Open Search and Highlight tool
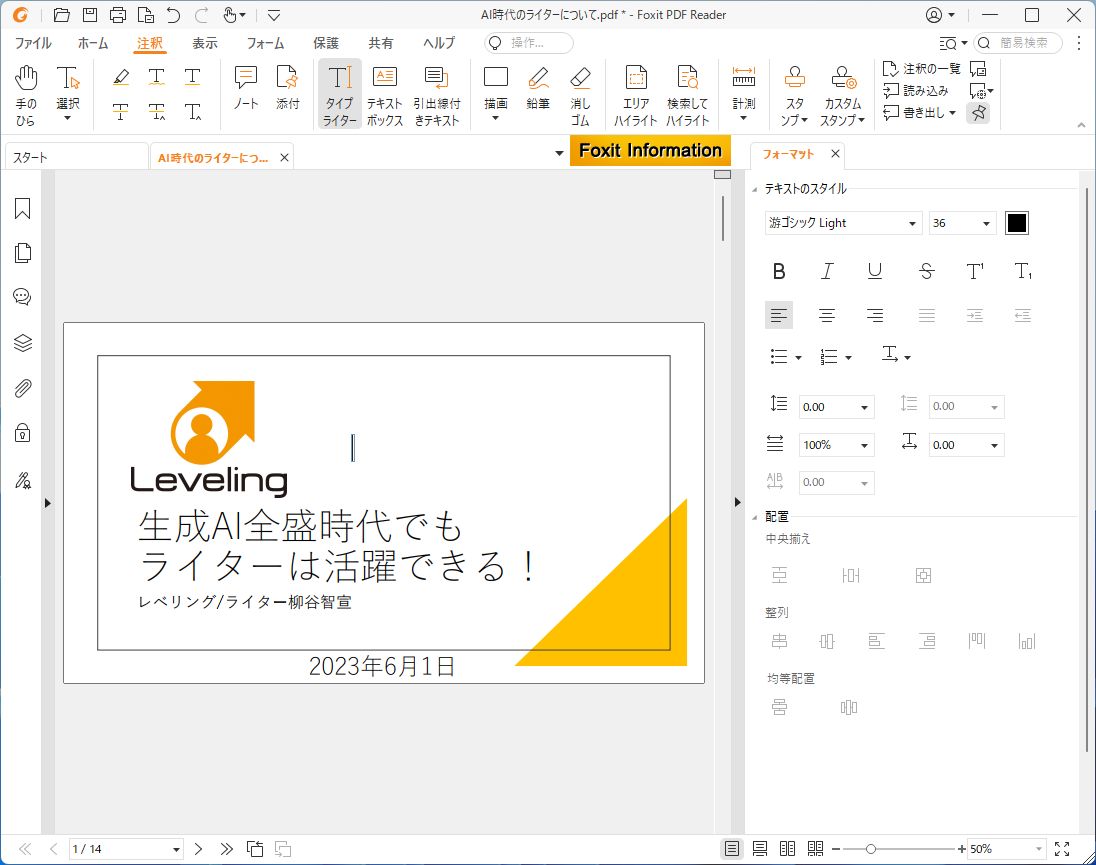This screenshot has height=865, width=1096. (x=687, y=96)
